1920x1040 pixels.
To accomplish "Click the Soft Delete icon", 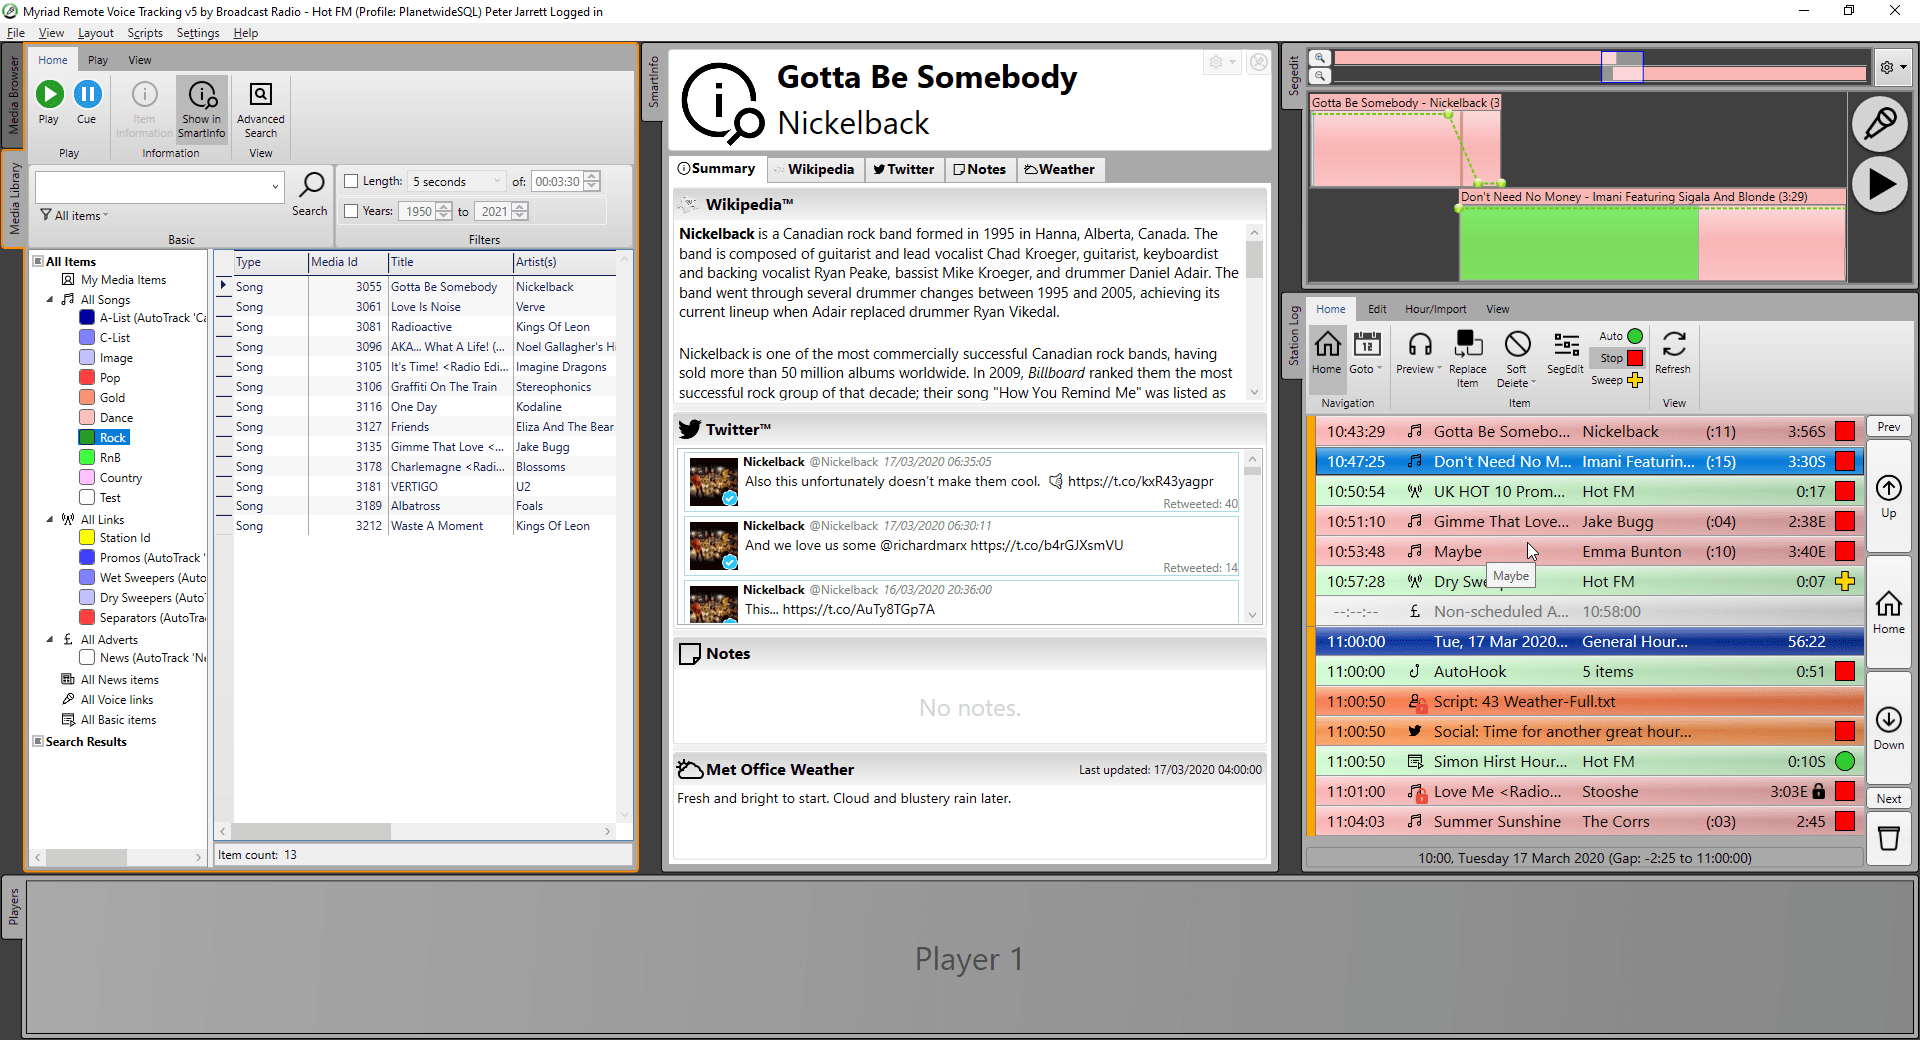I will (1517, 345).
